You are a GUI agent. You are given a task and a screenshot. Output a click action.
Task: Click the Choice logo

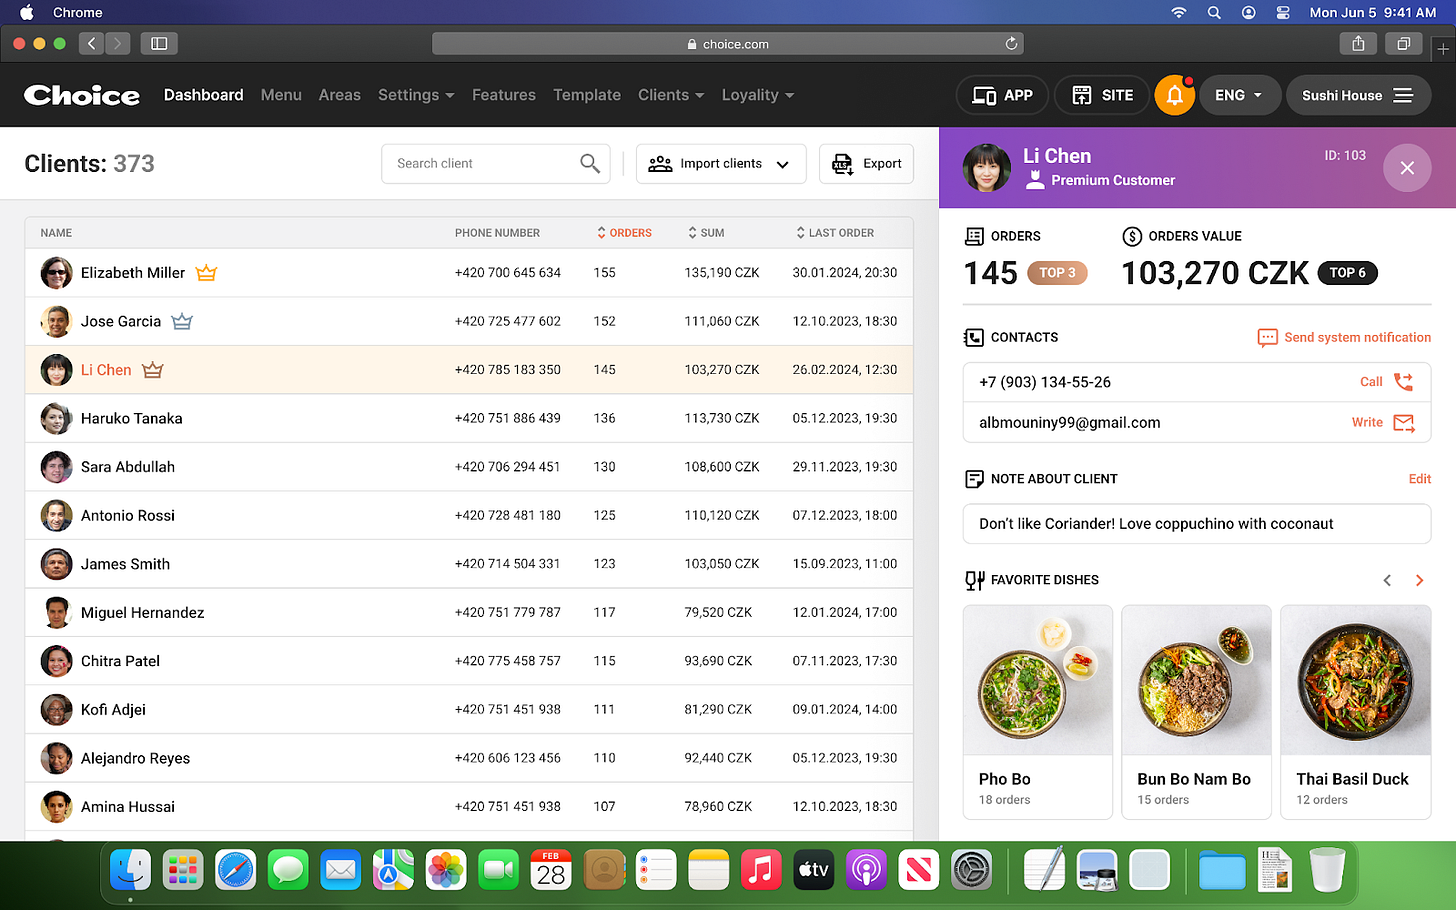82,95
